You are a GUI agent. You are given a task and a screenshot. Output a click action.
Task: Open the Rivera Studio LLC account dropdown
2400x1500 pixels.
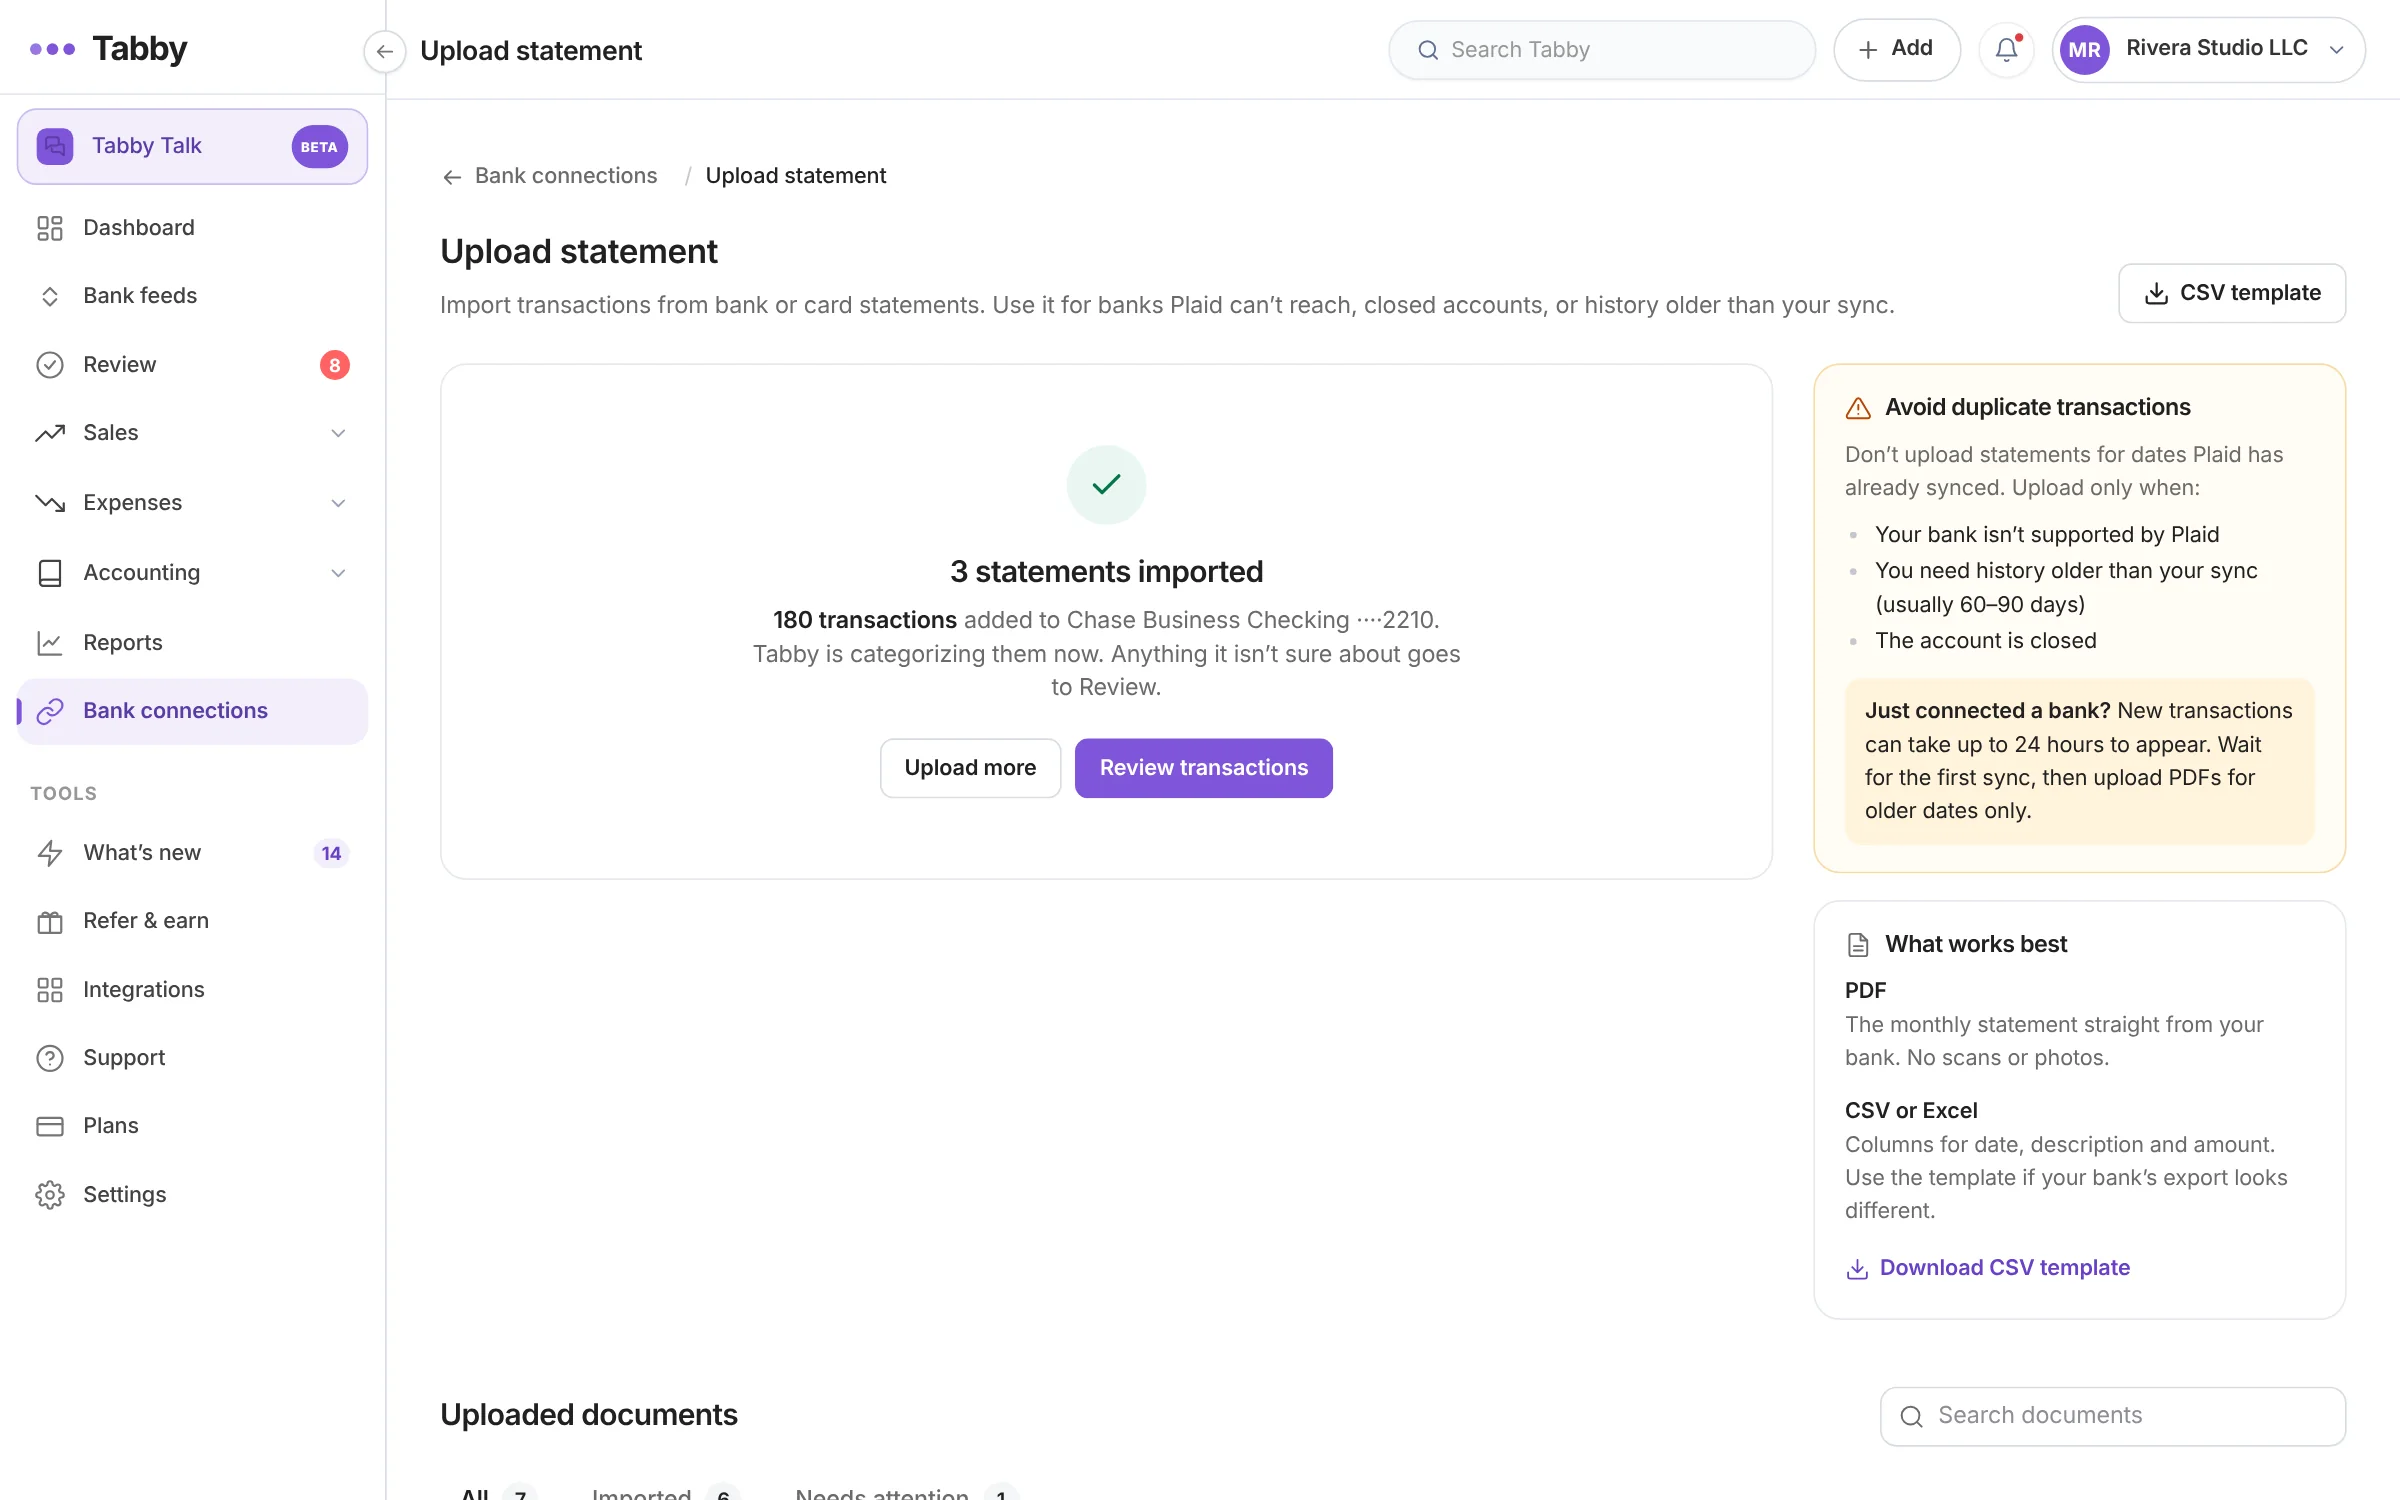[2208, 49]
